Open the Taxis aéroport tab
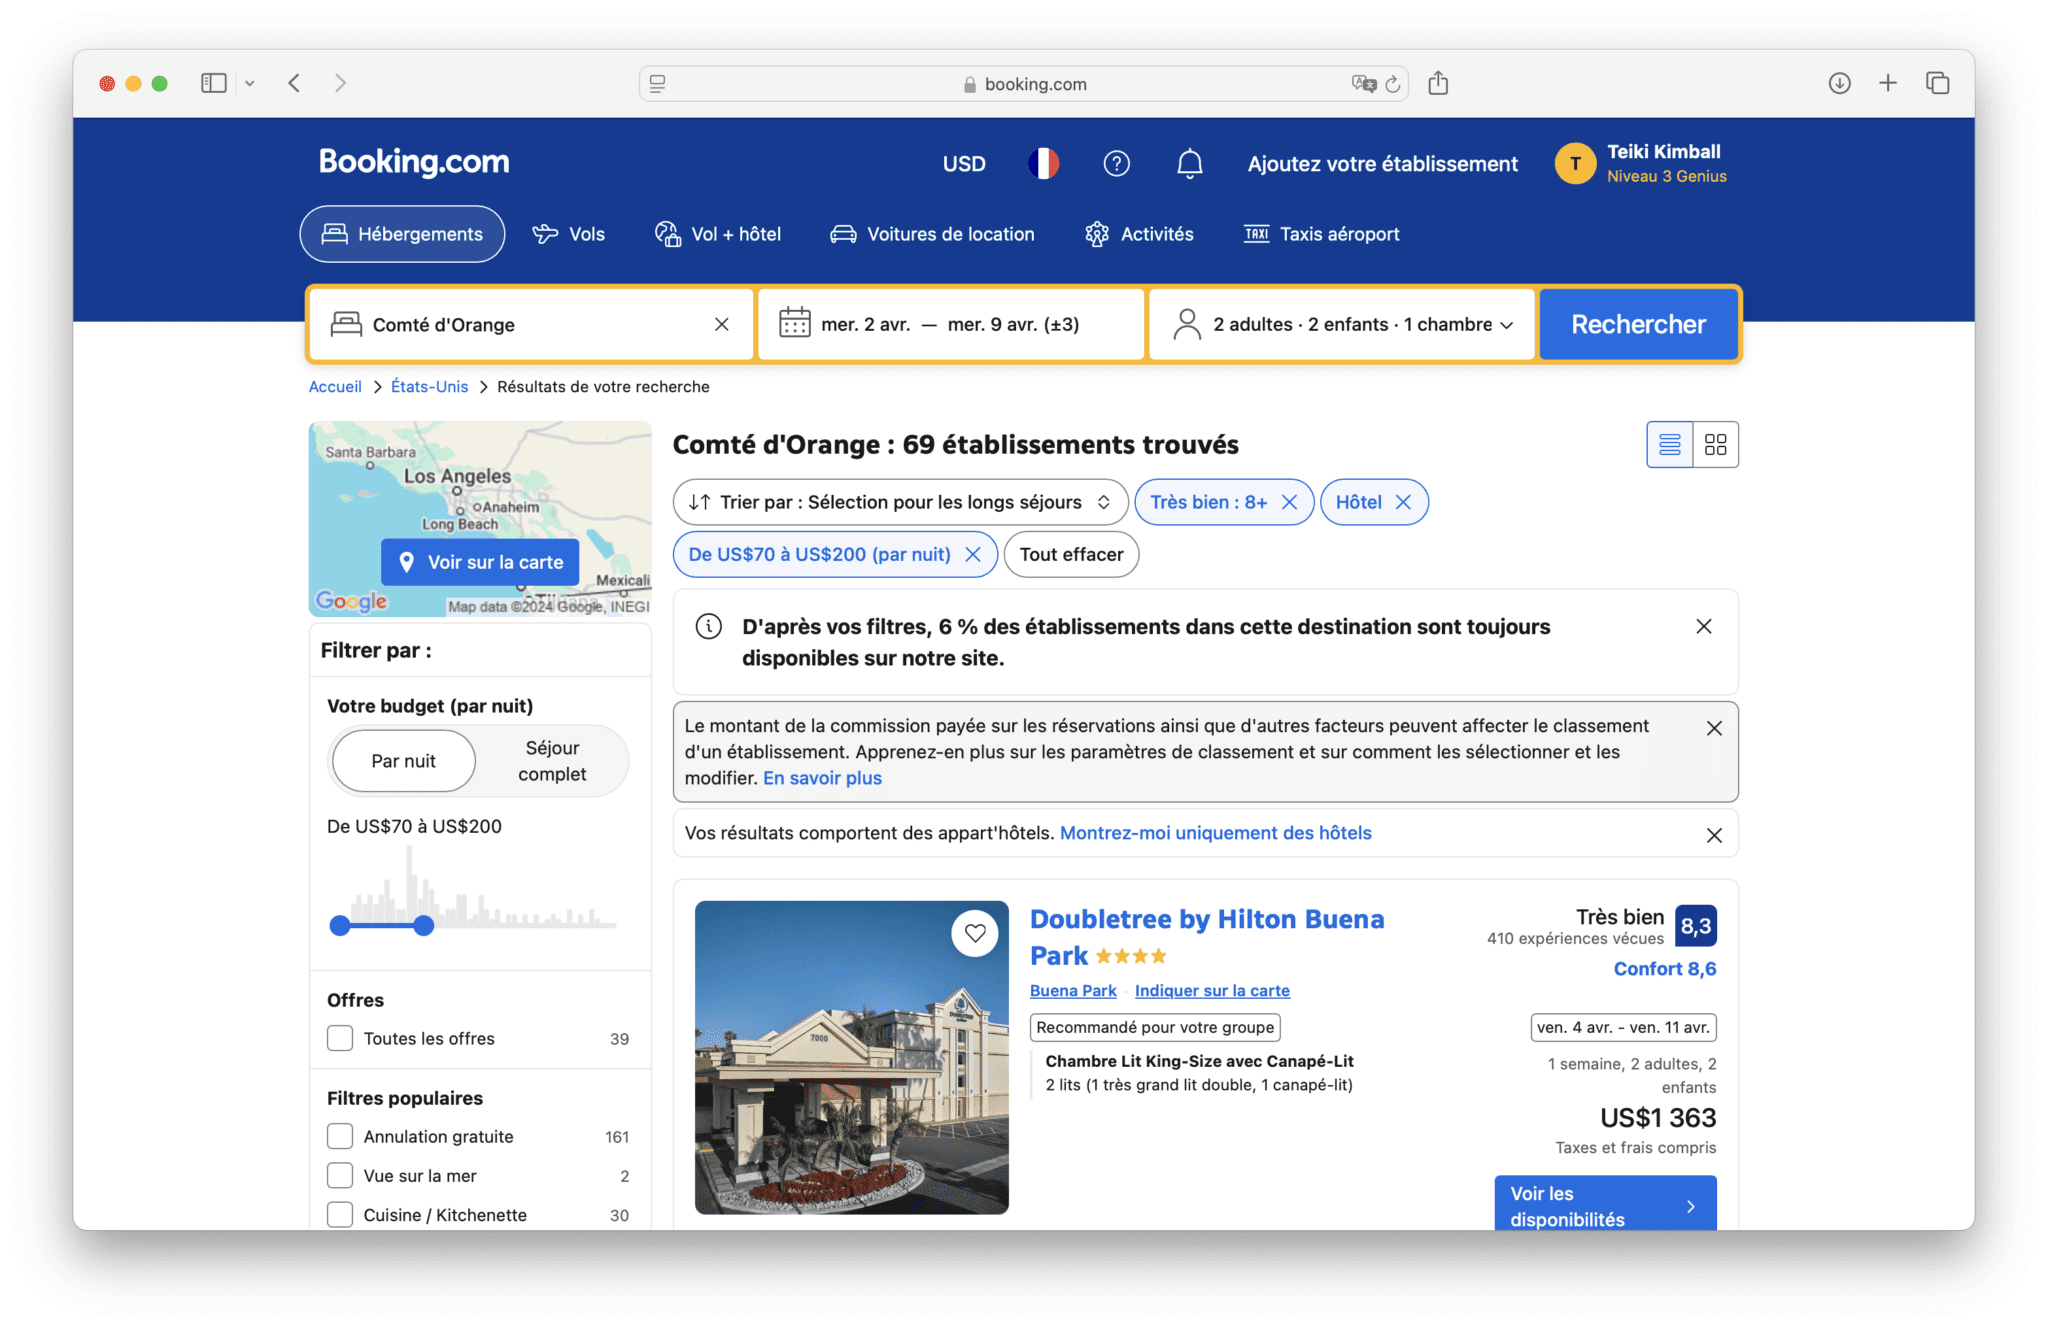This screenshot has width=2048, height=1327. (1321, 234)
